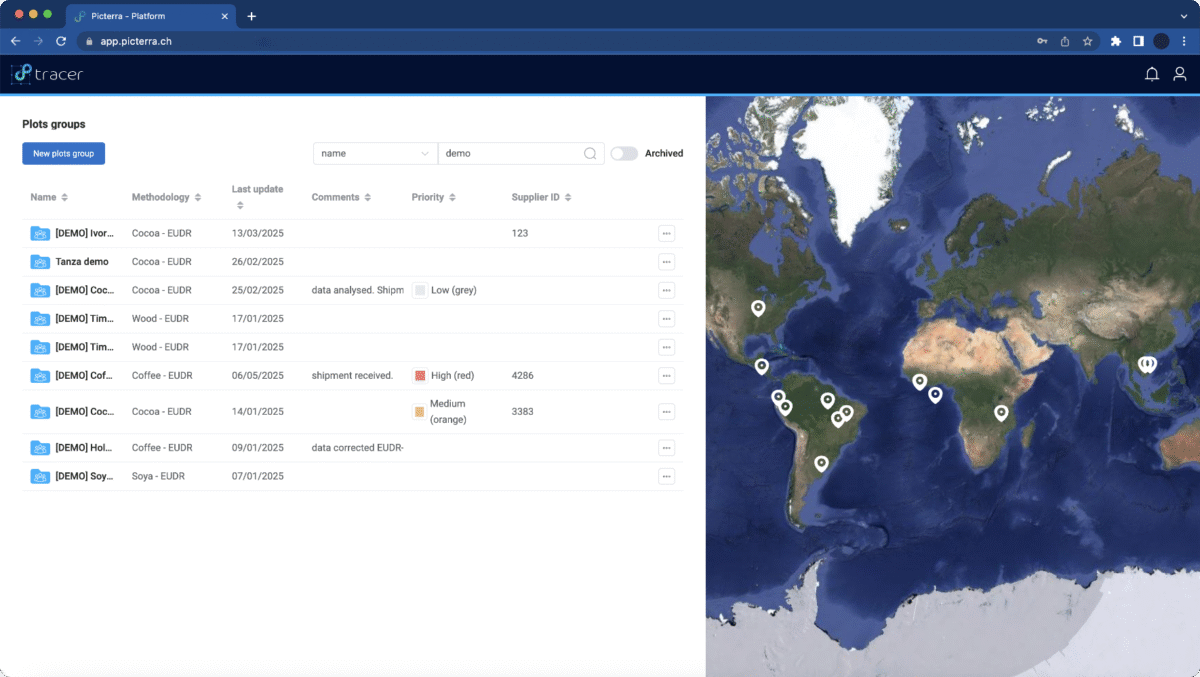Click the Tracer logo
This screenshot has width=1200, height=677.
(47, 74)
